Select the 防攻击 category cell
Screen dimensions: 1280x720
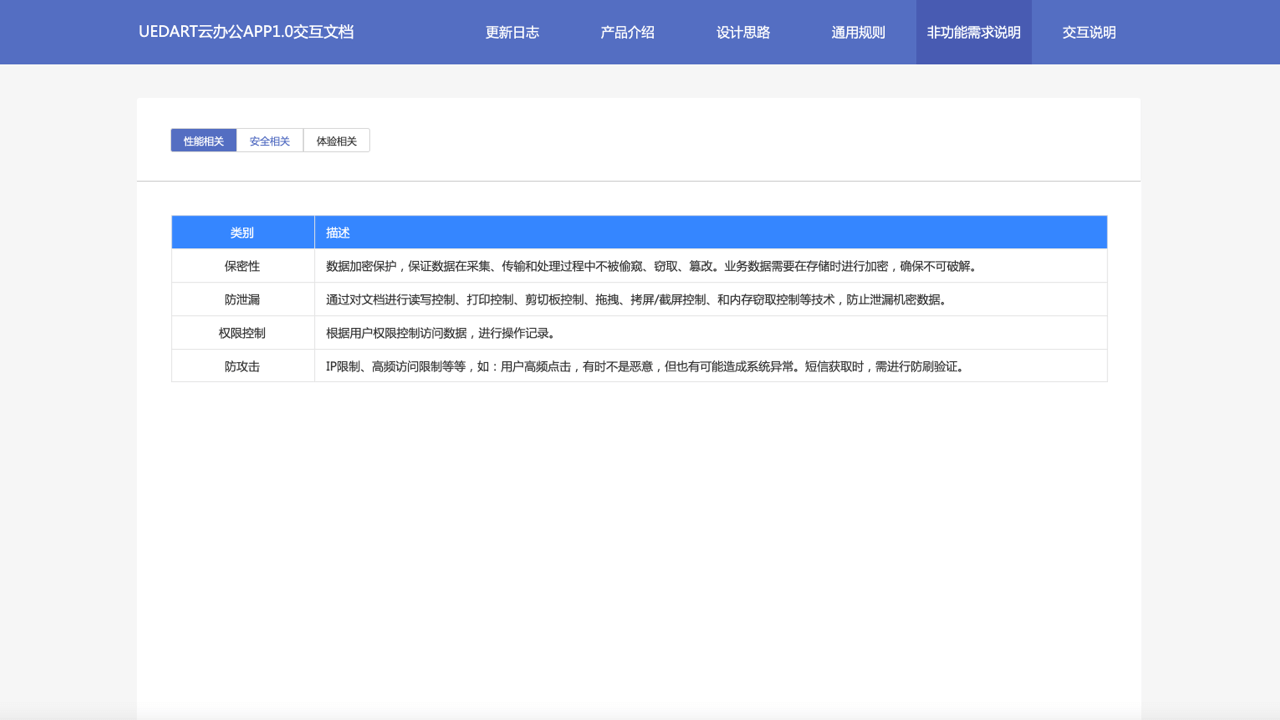click(242, 366)
